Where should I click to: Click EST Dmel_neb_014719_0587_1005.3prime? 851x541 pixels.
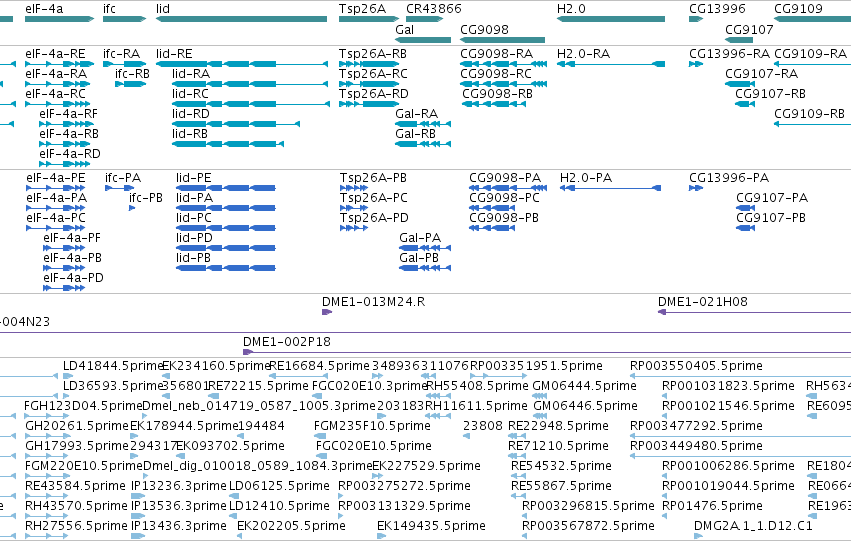pyautogui.click(x=259, y=406)
